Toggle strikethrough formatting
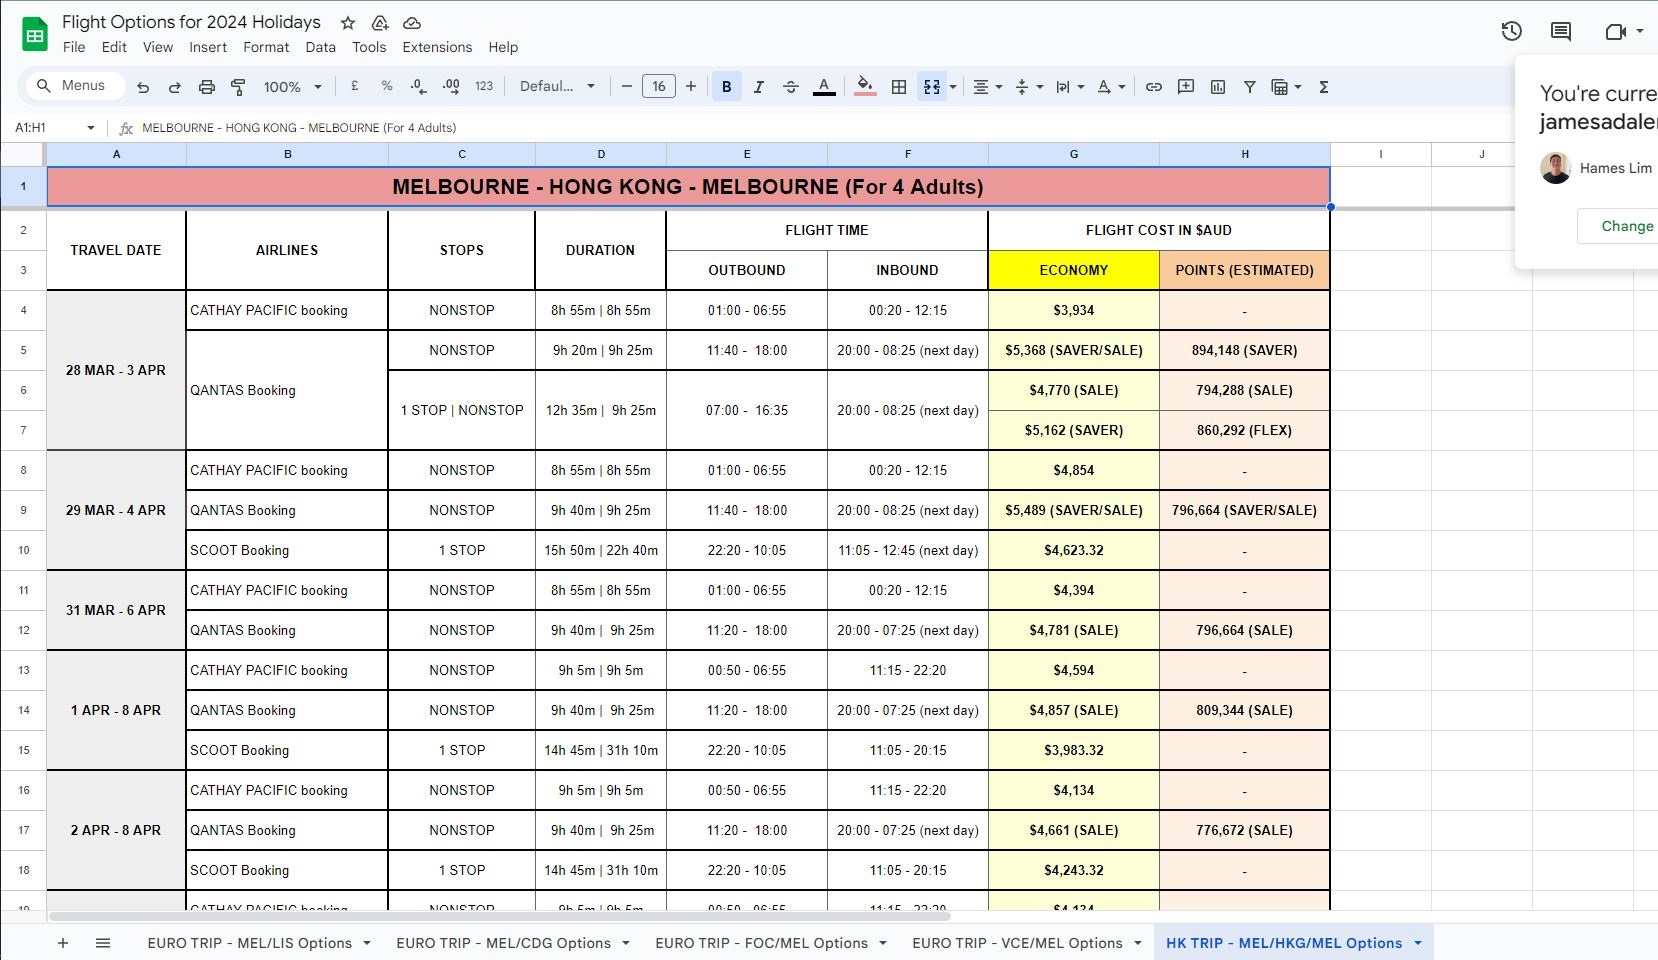 (791, 87)
